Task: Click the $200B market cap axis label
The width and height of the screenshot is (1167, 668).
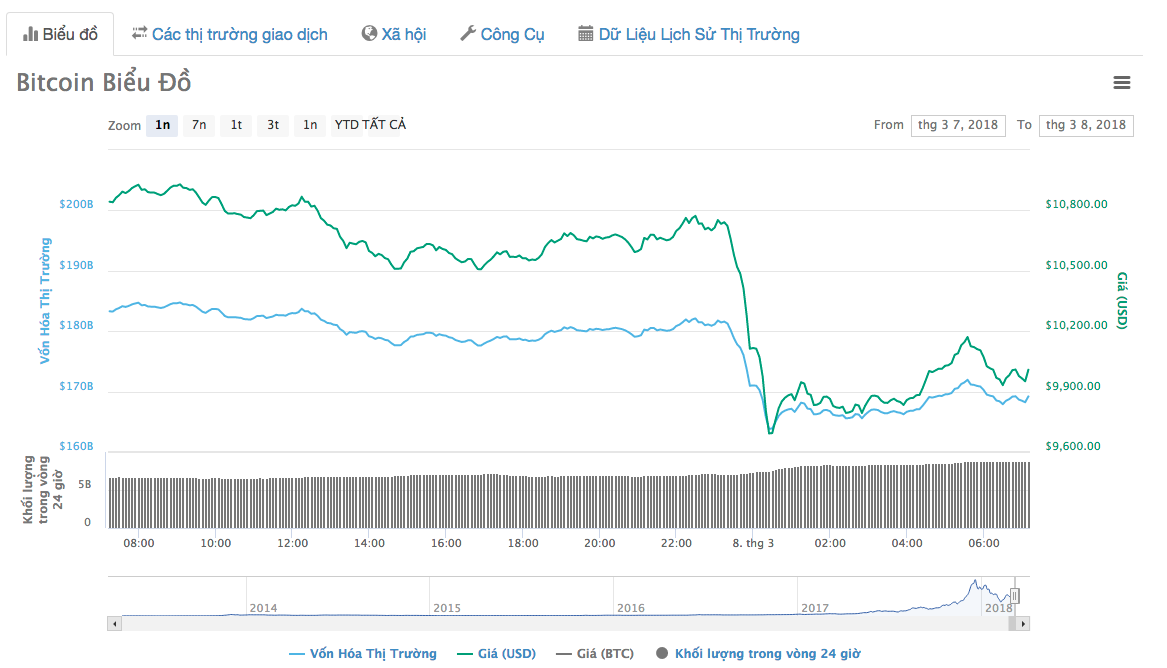Action: [77, 204]
